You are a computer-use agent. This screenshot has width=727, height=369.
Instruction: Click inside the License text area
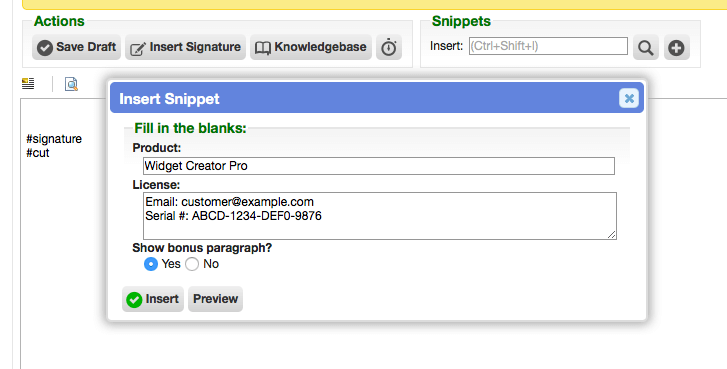[x=380, y=216]
